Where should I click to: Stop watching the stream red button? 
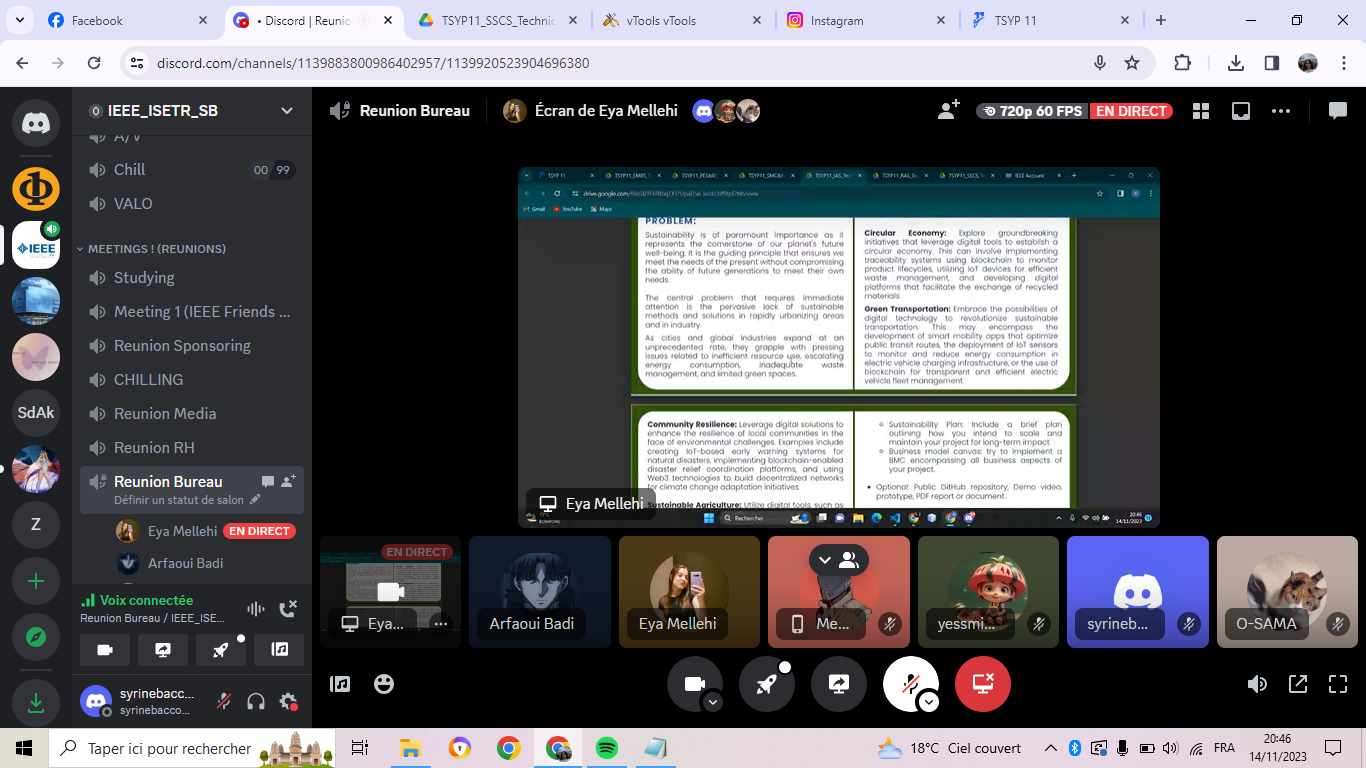(x=983, y=684)
